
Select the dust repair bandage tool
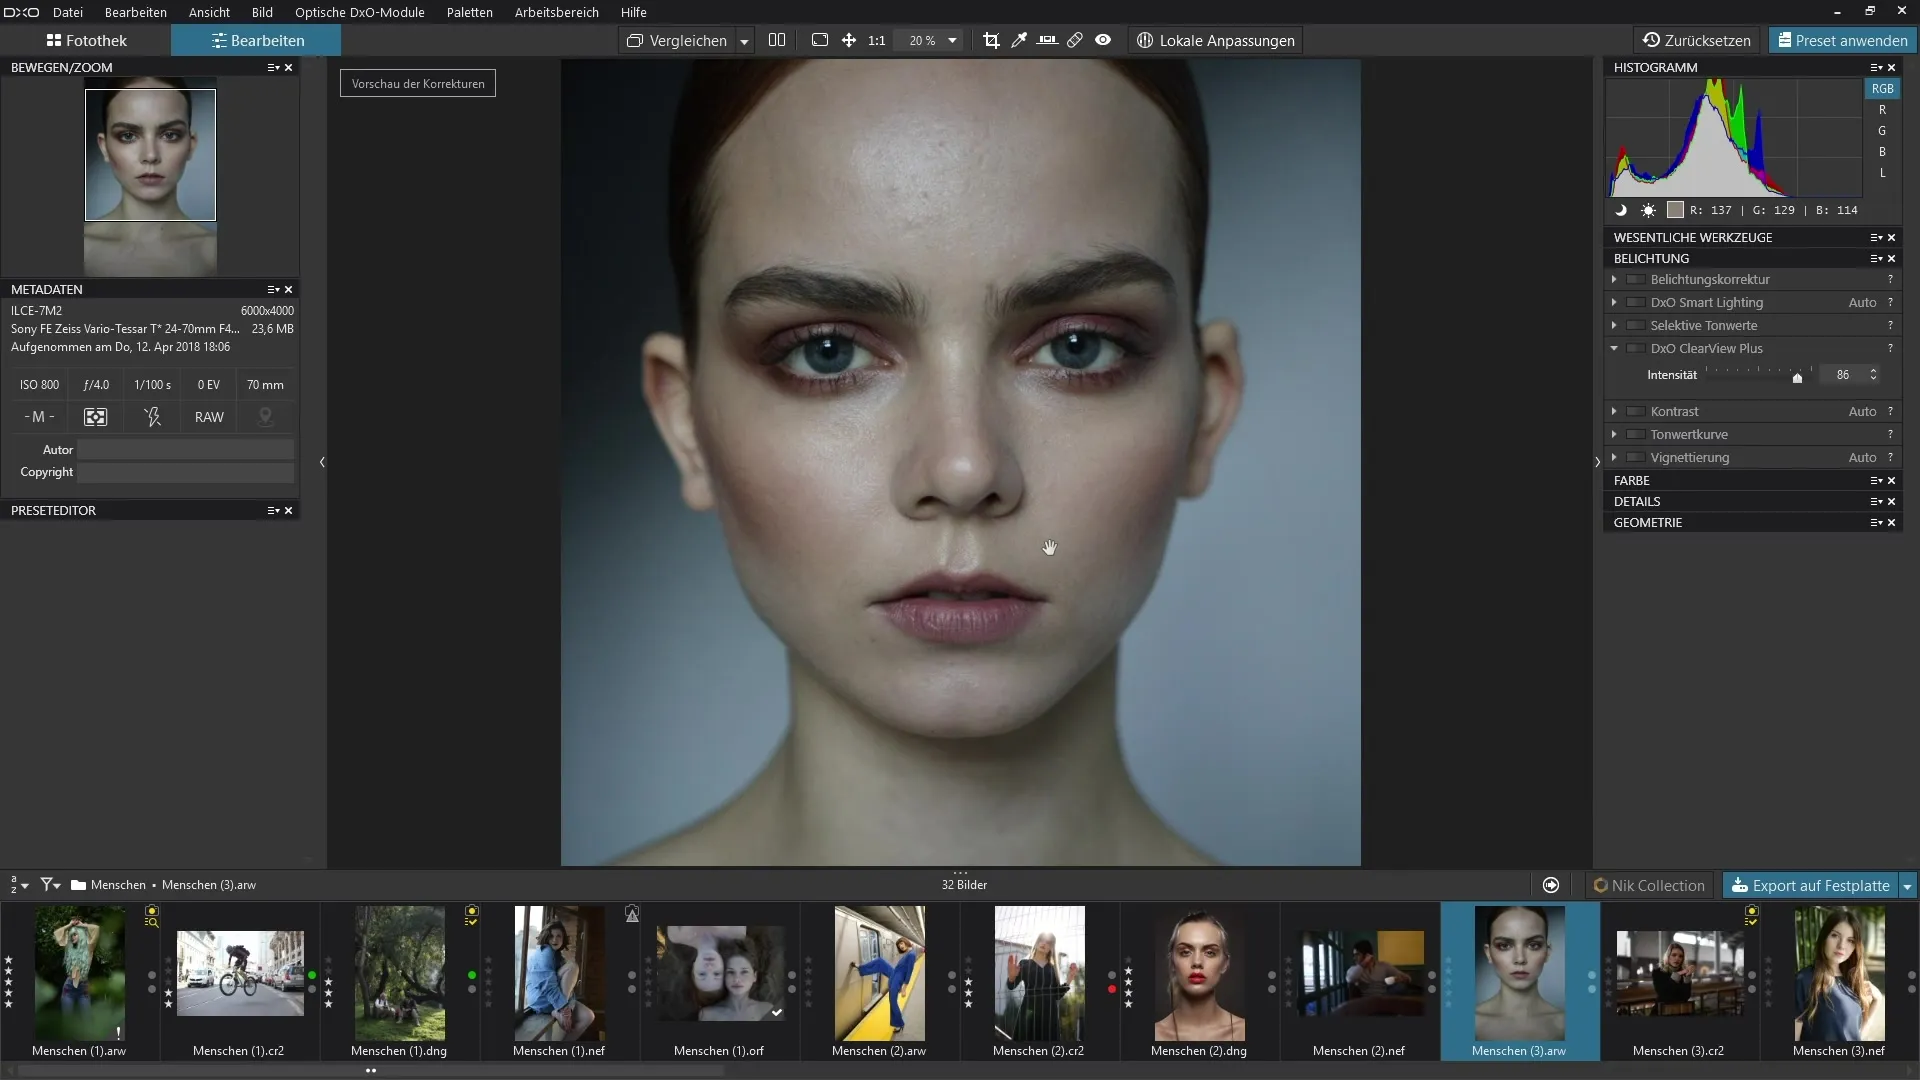[x=1075, y=40]
